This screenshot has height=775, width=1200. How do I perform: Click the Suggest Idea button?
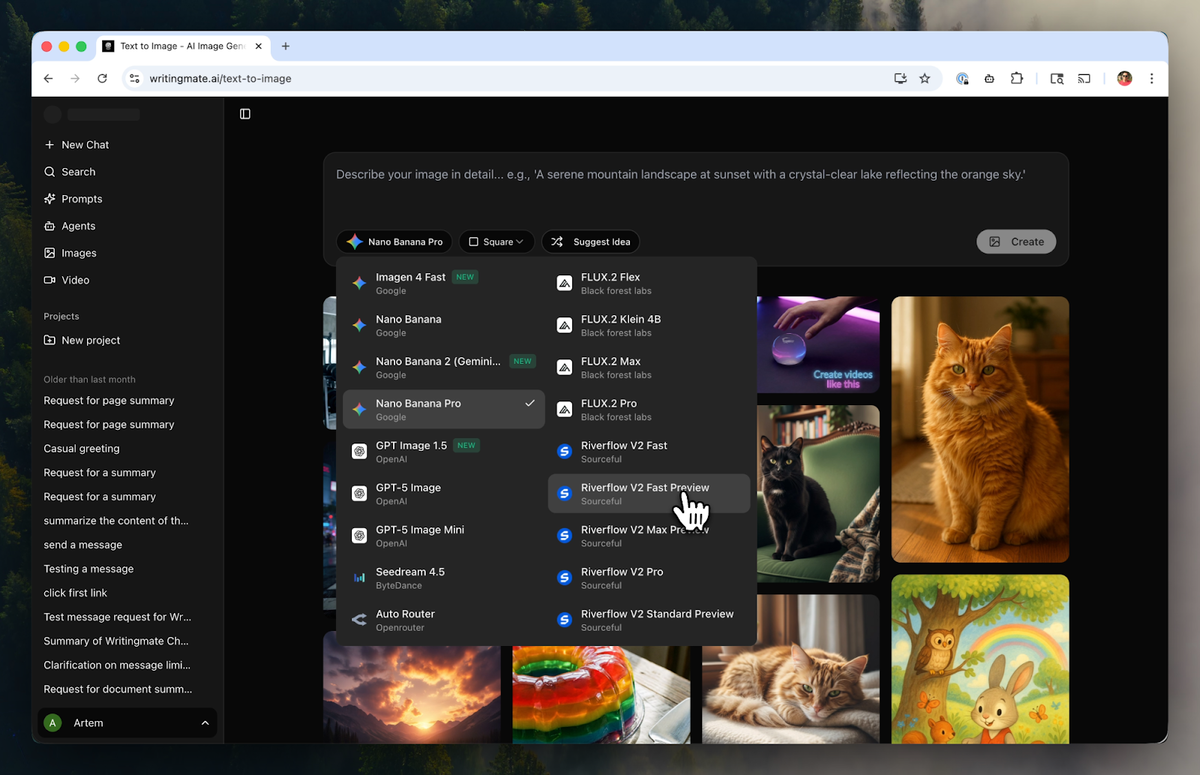(590, 242)
